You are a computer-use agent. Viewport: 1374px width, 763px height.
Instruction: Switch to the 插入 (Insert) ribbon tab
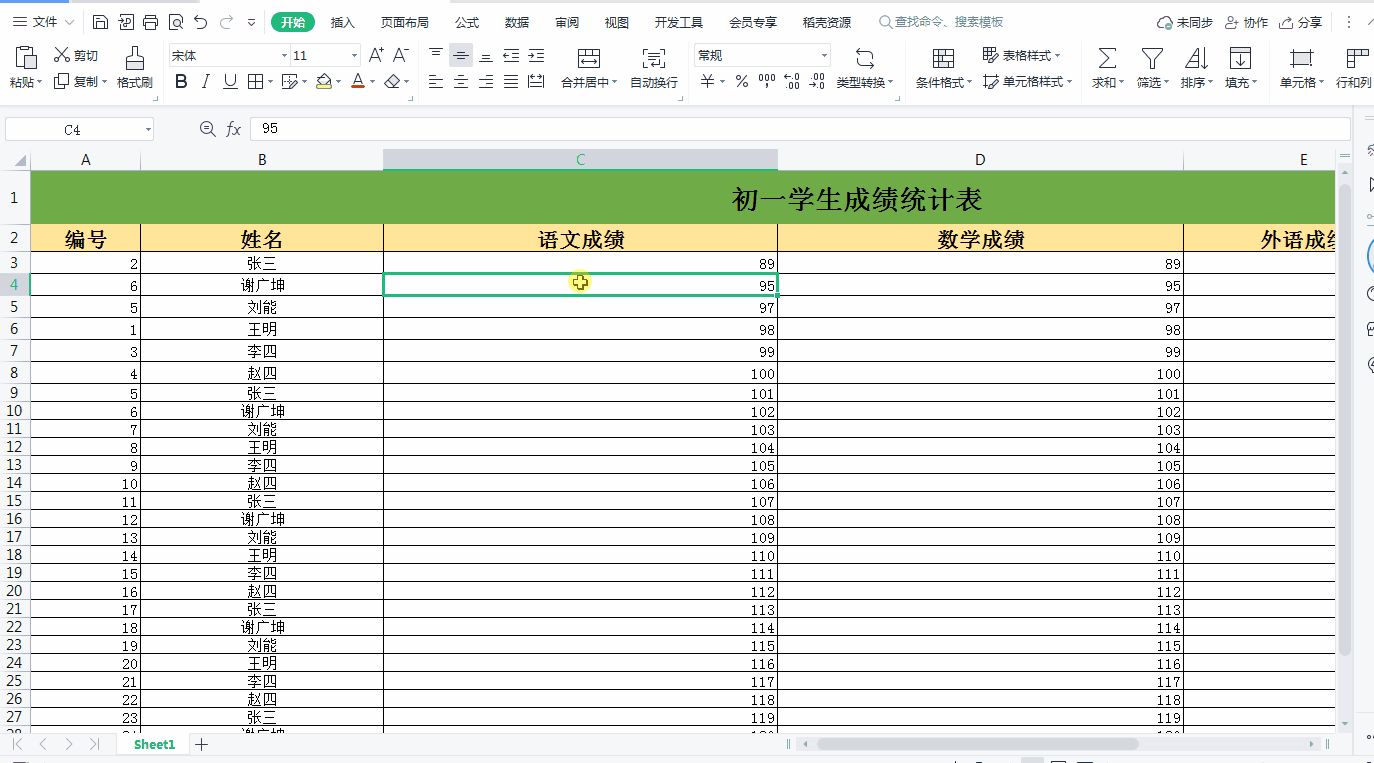tap(343, 22)
